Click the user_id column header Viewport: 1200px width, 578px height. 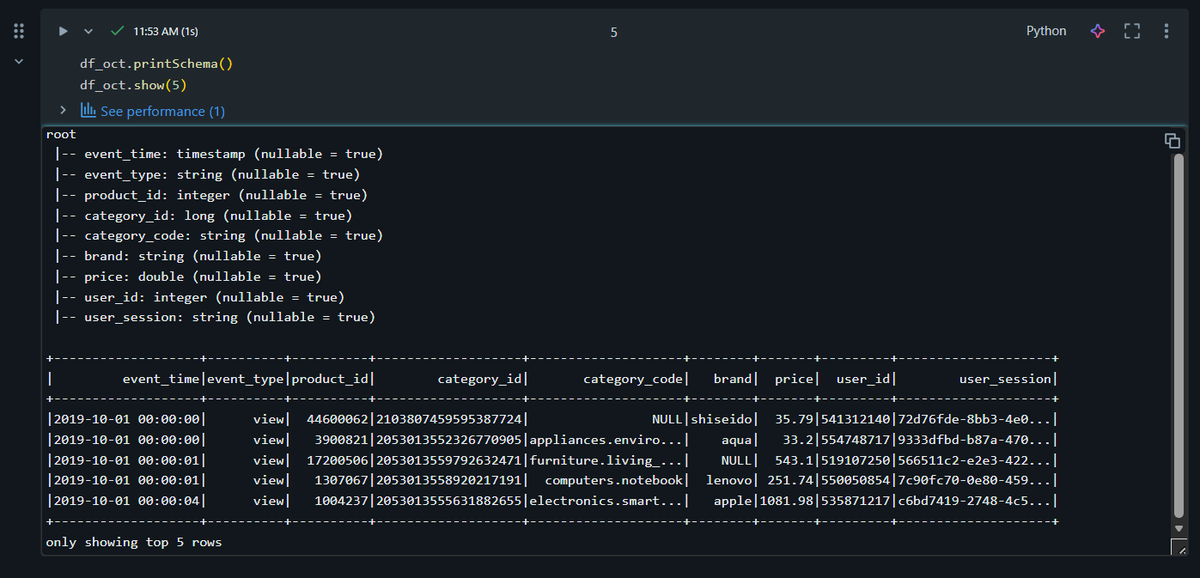(x=863, y=379)
